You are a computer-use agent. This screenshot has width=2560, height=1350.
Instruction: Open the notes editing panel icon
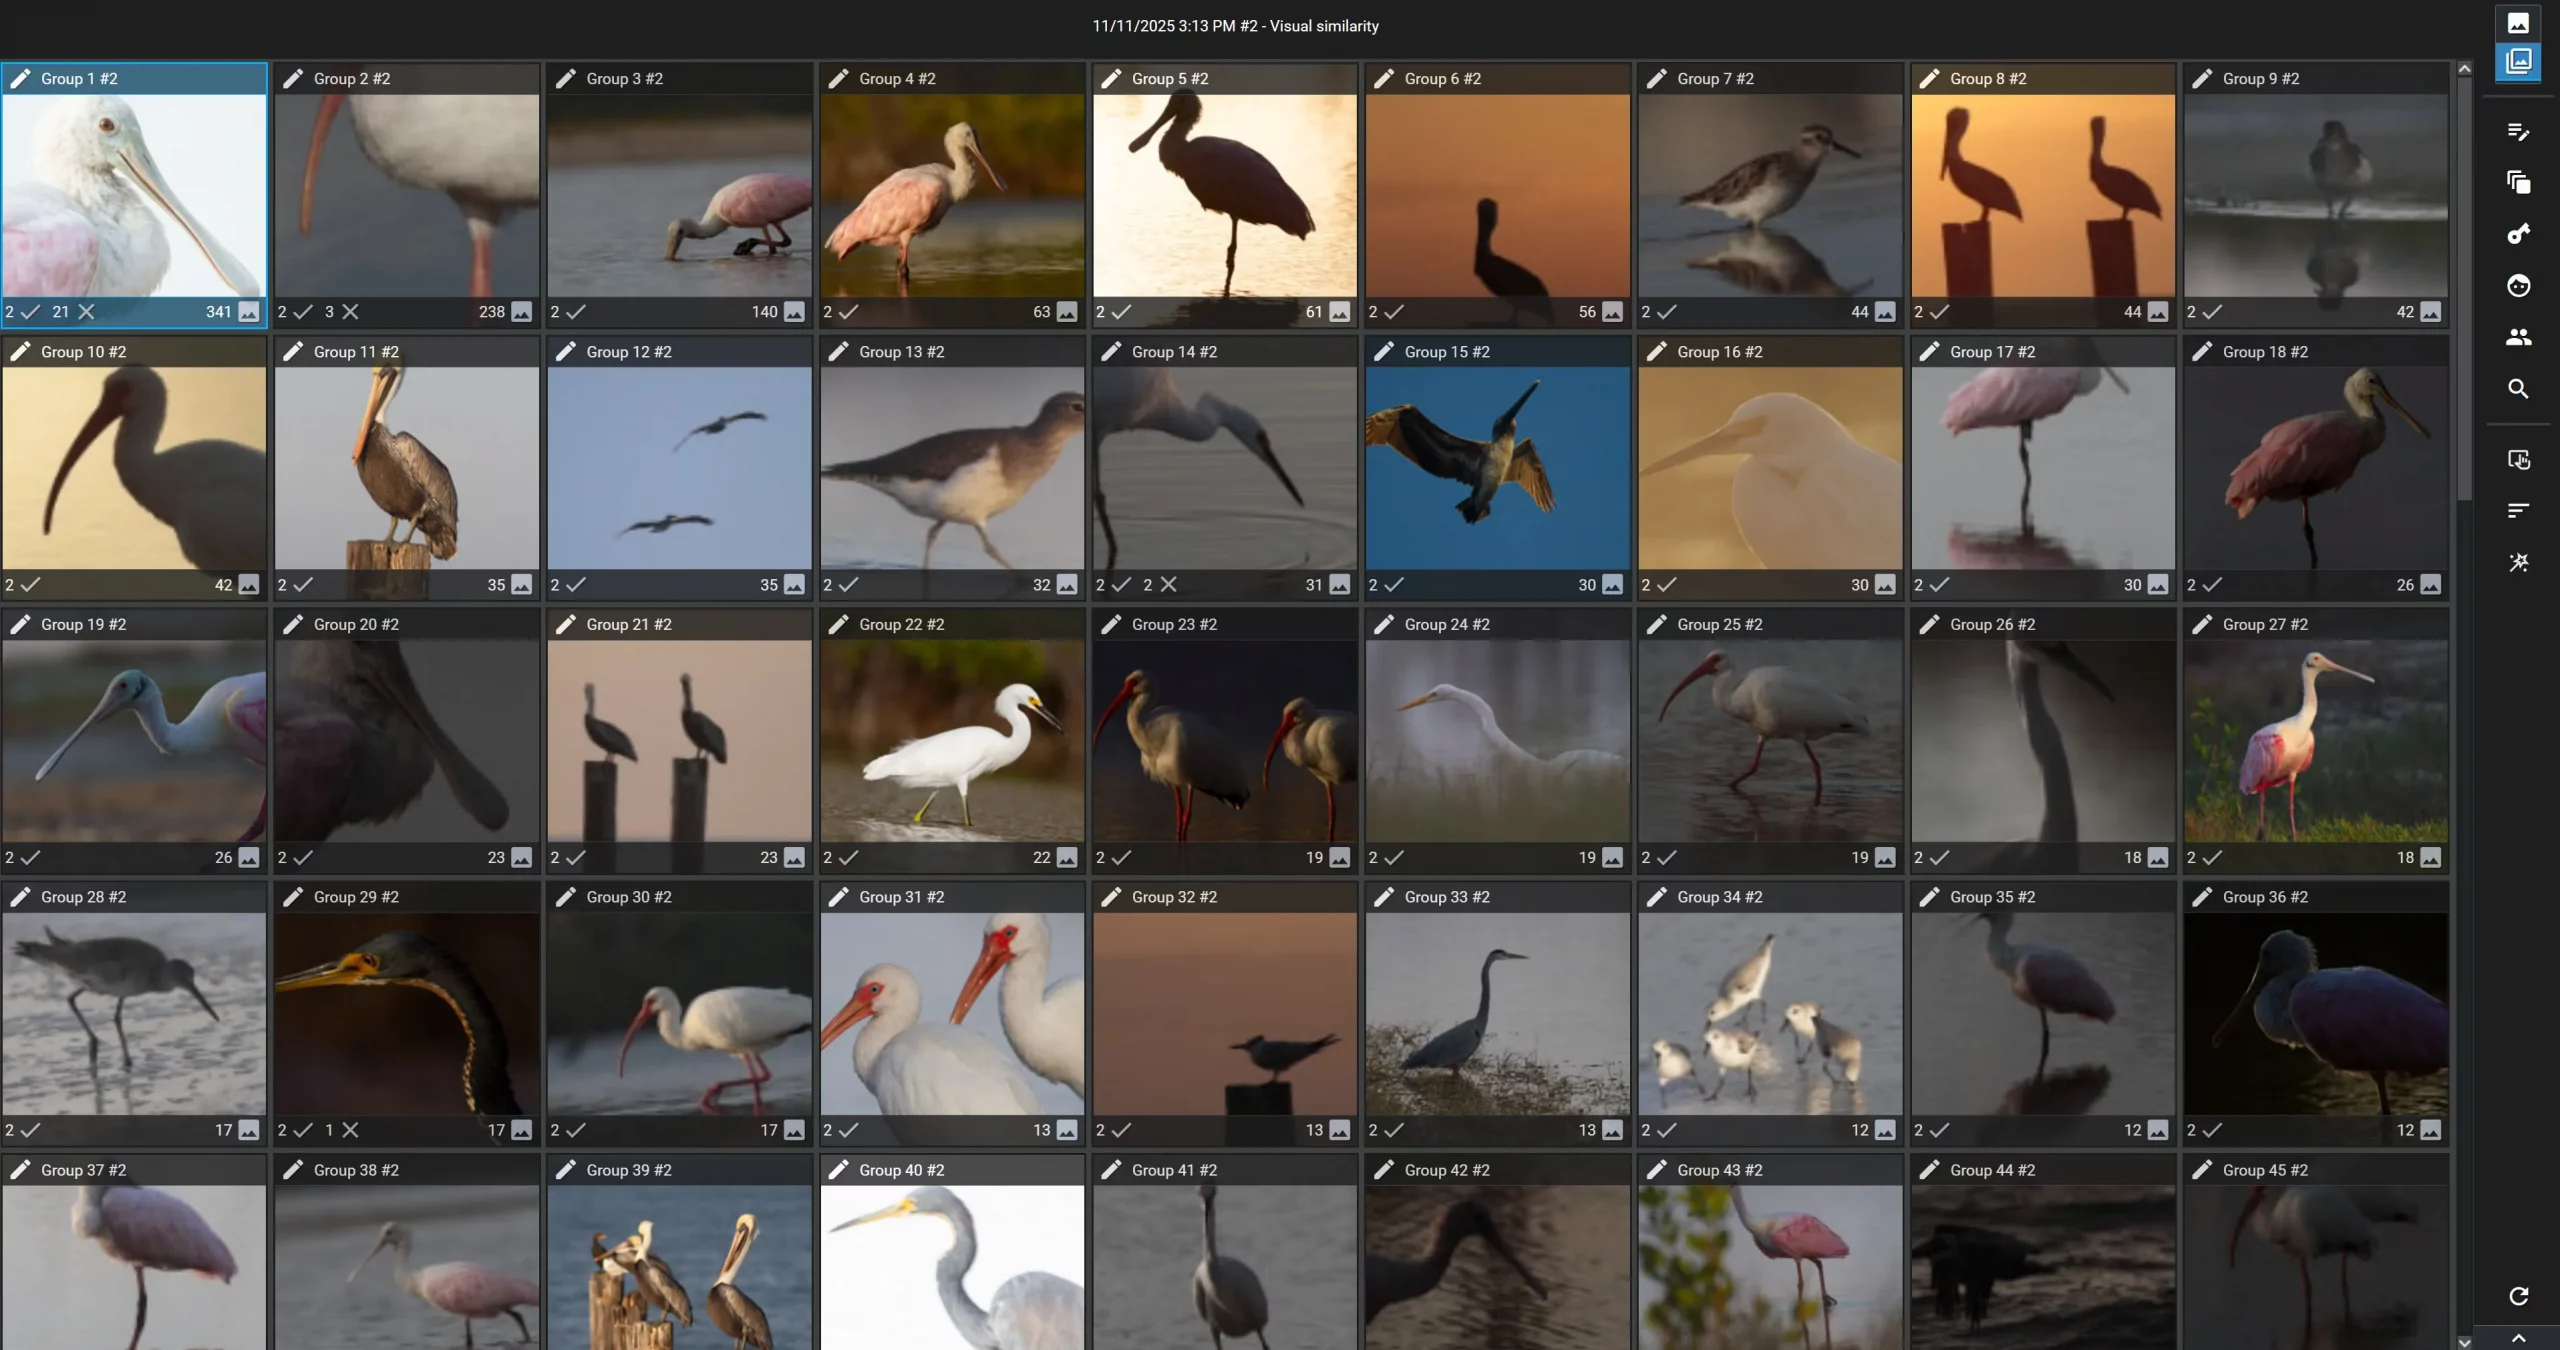(2519, 132)
